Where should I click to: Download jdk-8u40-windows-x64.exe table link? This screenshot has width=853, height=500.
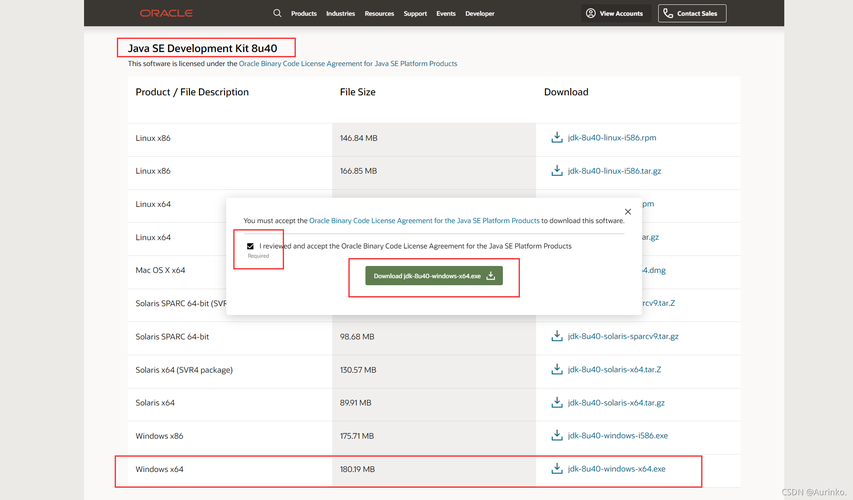coord(616,468)
